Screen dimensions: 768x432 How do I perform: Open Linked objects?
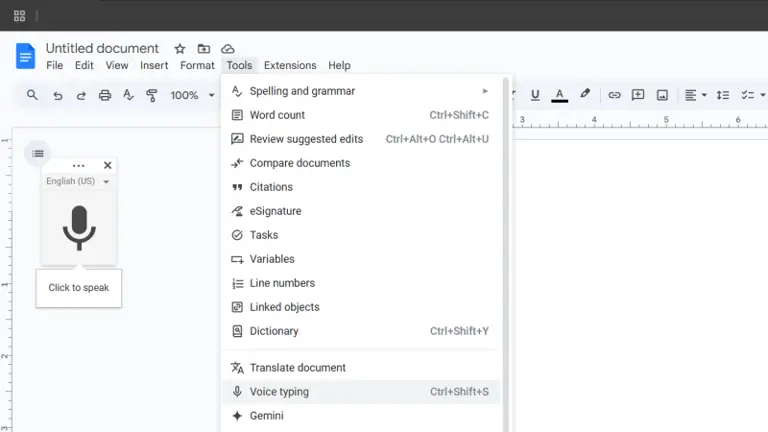[x=360, y=307]
